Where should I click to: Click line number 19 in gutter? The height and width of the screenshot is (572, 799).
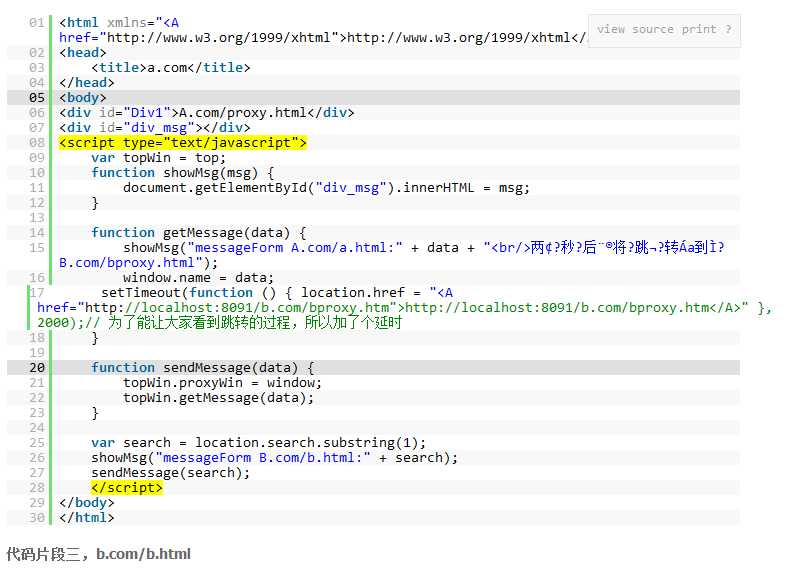coord(37,352)
